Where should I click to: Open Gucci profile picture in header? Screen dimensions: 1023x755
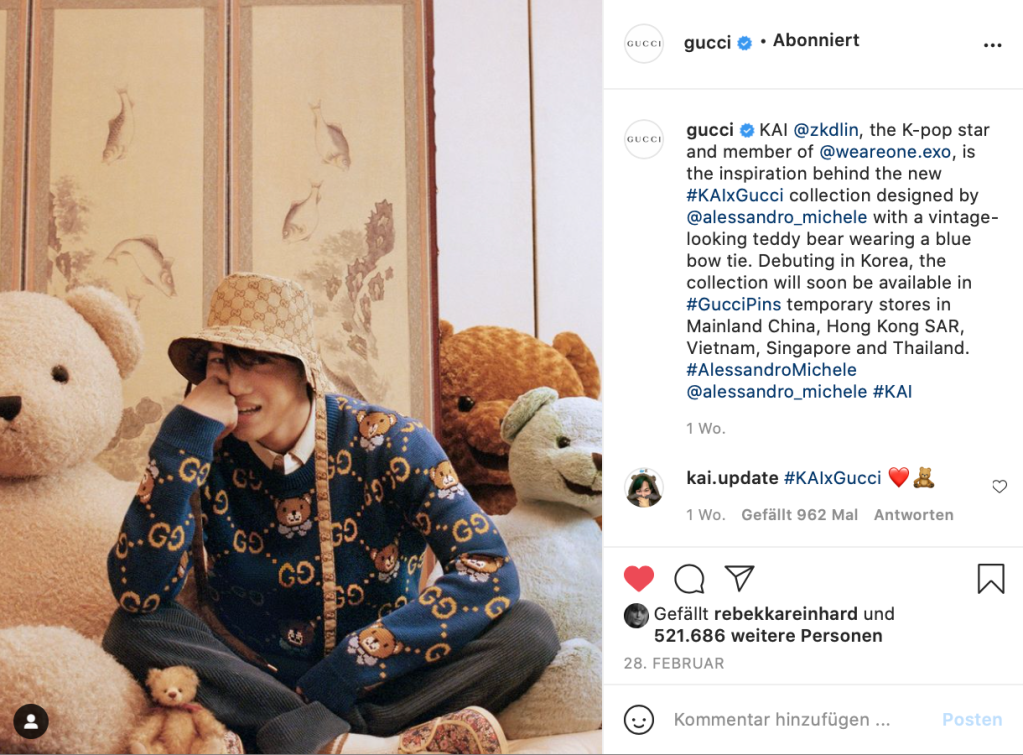644,44
